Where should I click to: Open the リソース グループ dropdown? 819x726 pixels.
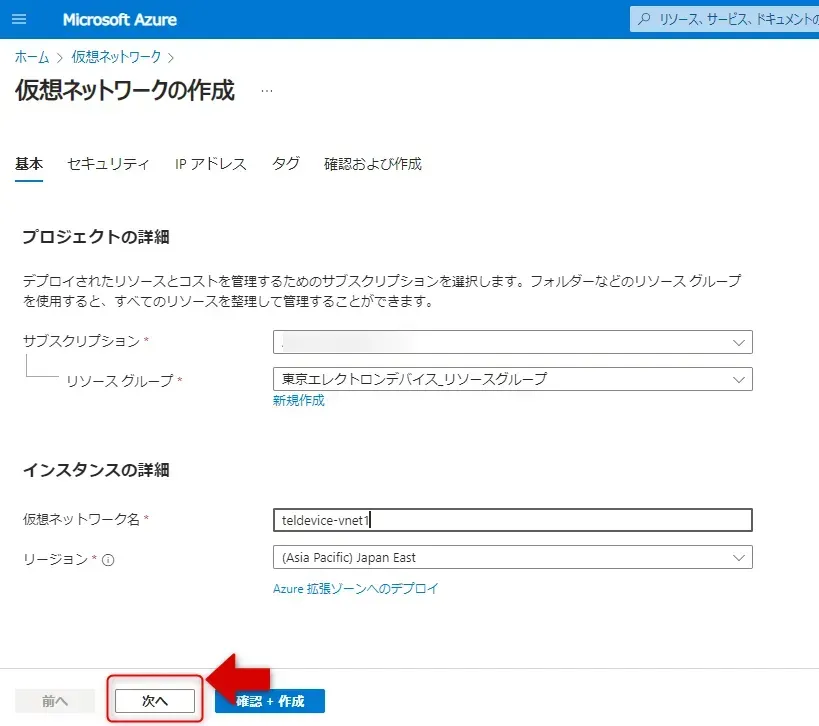tap(512, 379)
